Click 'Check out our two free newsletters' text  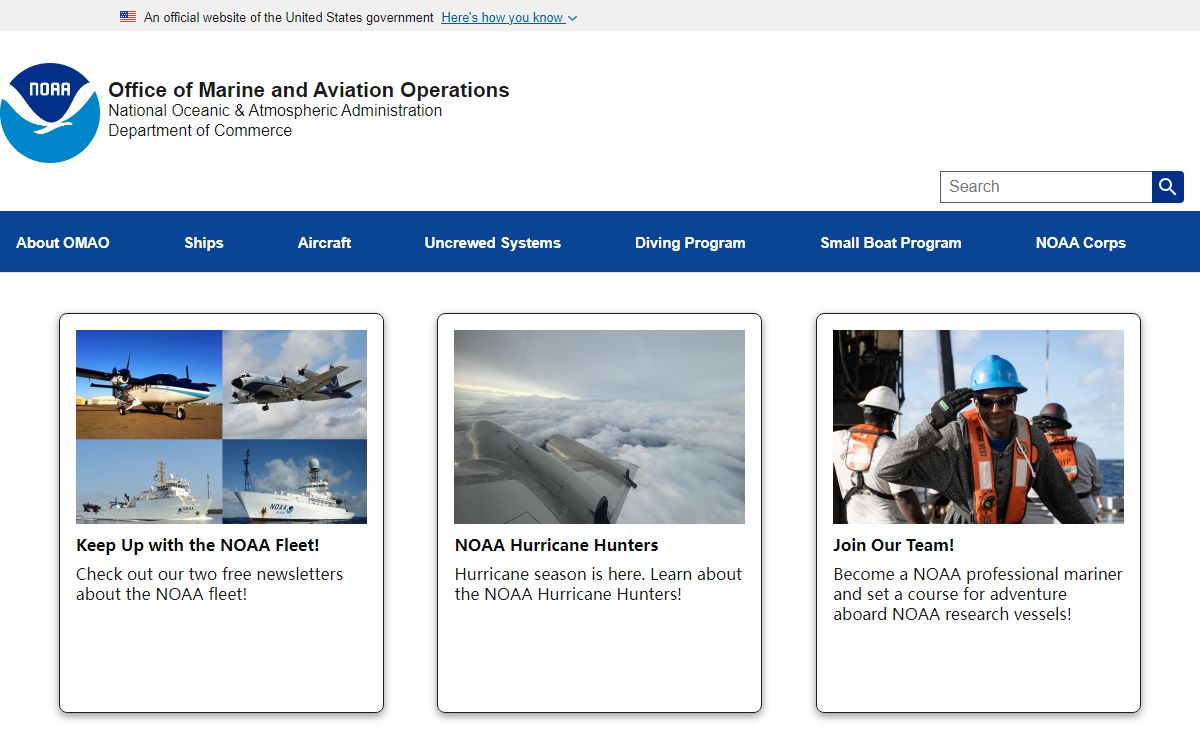tap(209, 584)
